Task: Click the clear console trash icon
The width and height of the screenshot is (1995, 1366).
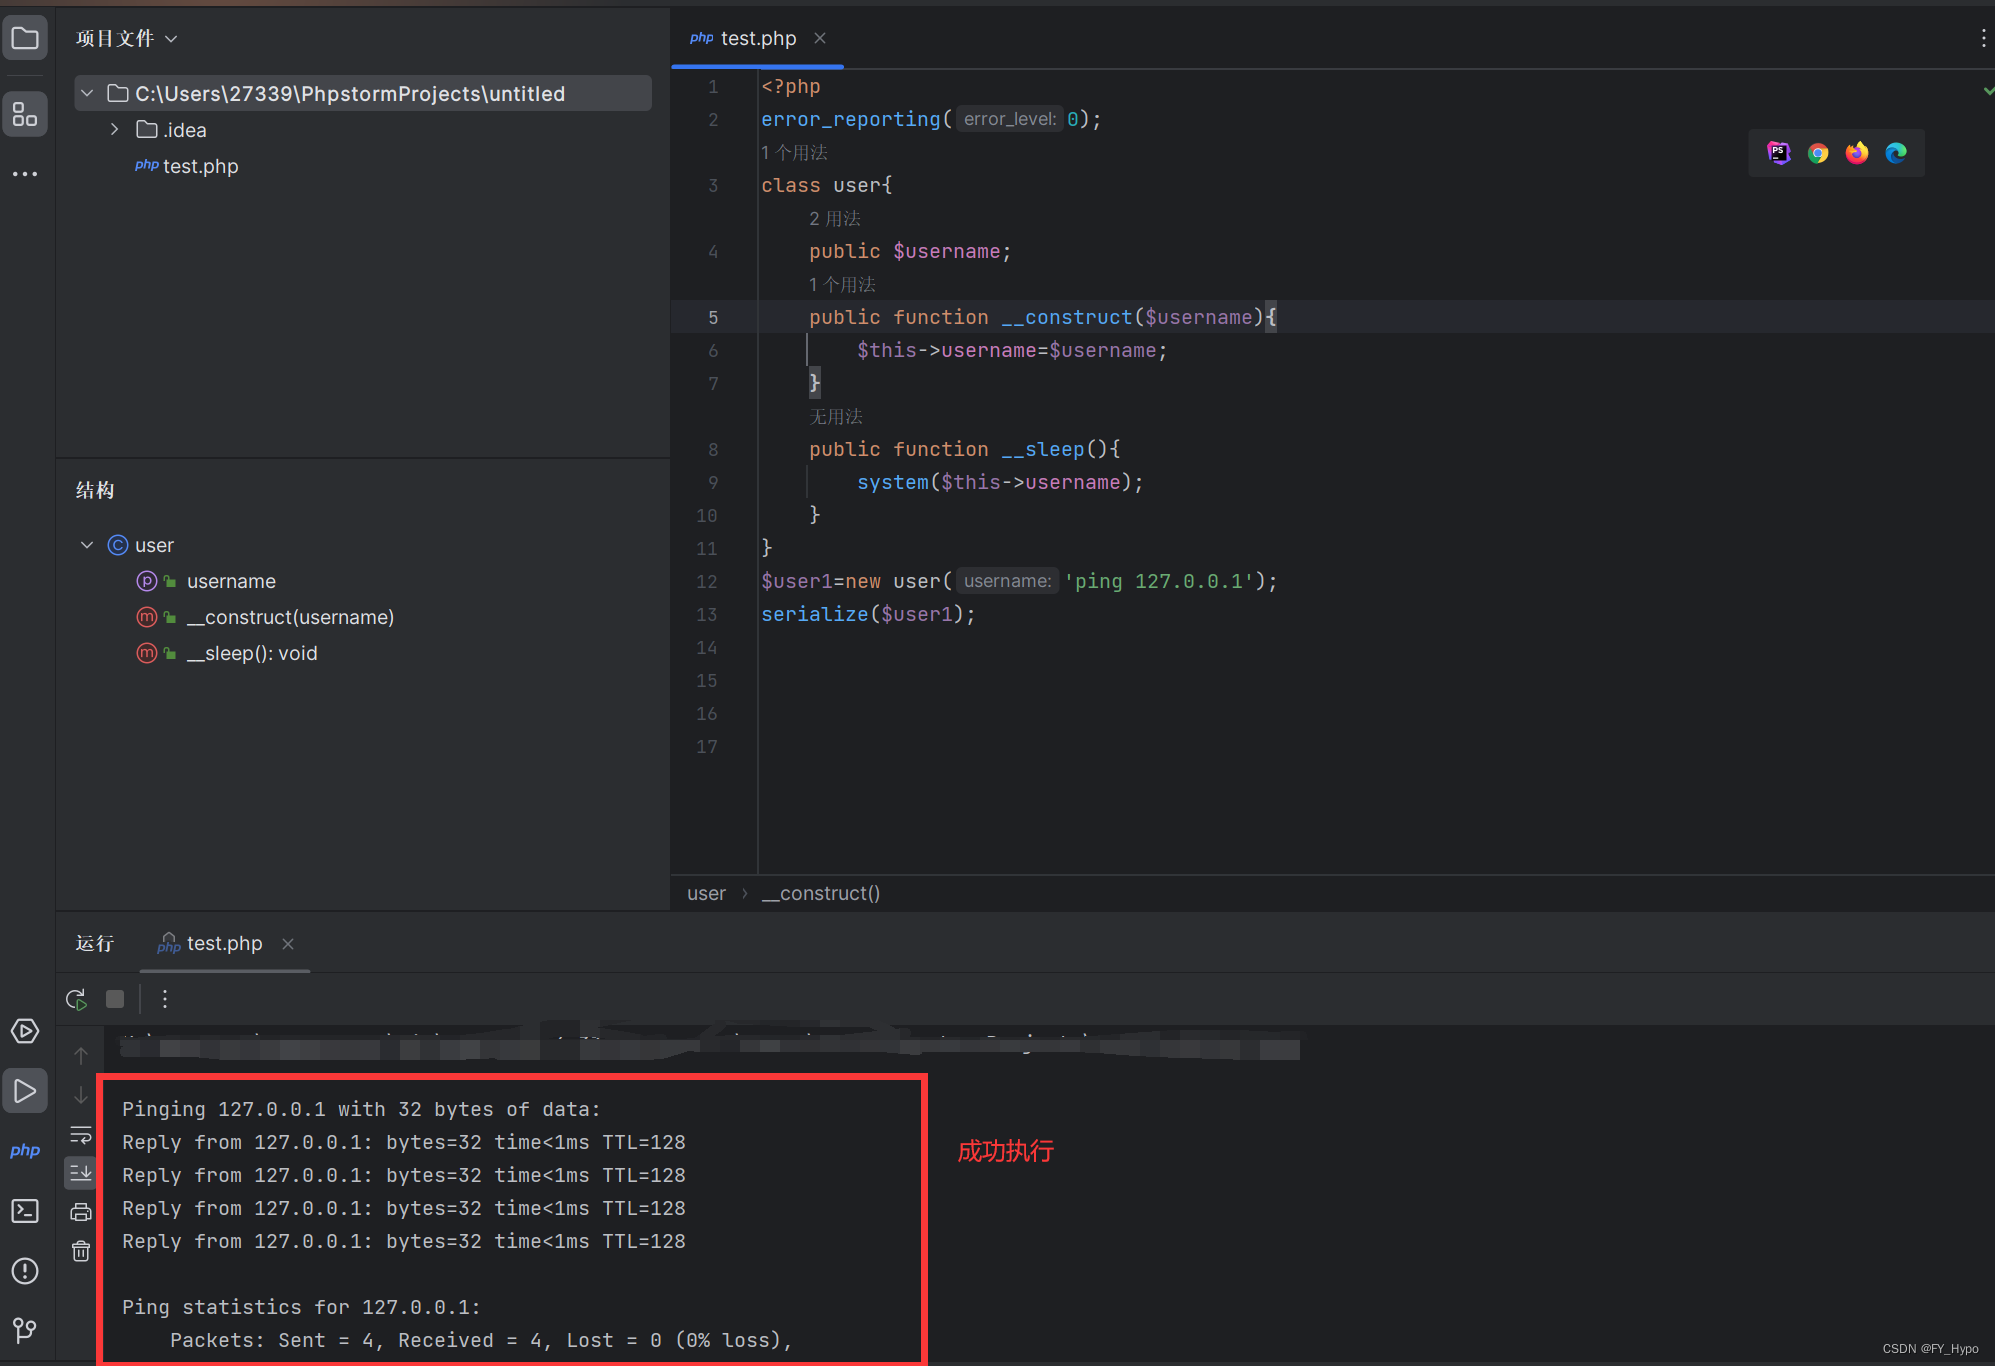Action: click(x=81, y=1251)
